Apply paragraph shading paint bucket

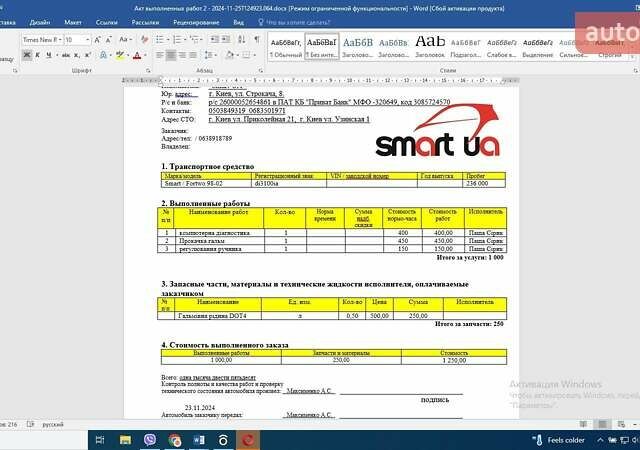230,55
